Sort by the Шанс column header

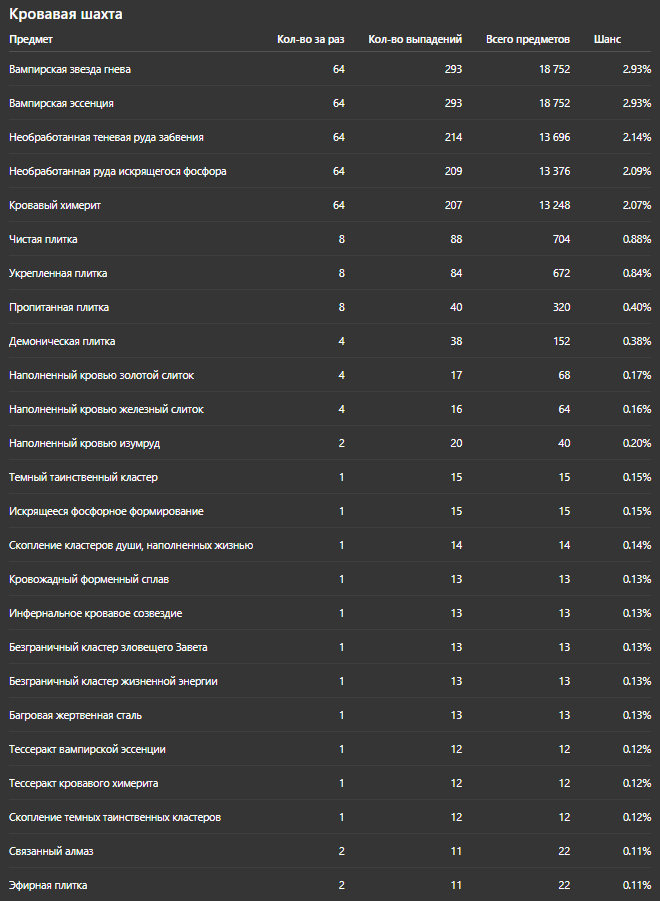pos(607,40)
